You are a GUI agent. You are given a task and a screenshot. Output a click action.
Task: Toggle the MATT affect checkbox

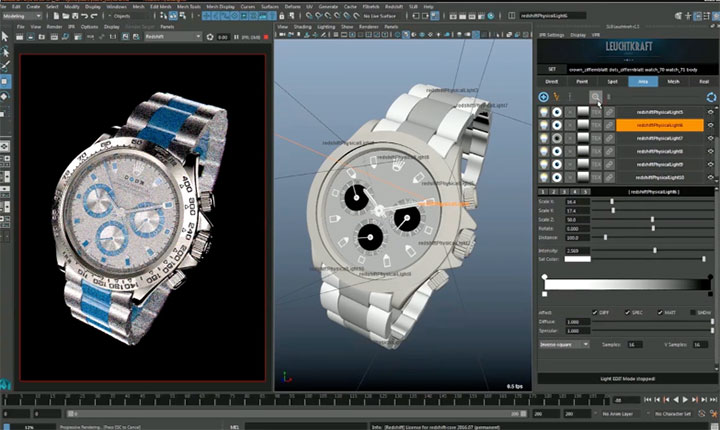coord(660,312)
